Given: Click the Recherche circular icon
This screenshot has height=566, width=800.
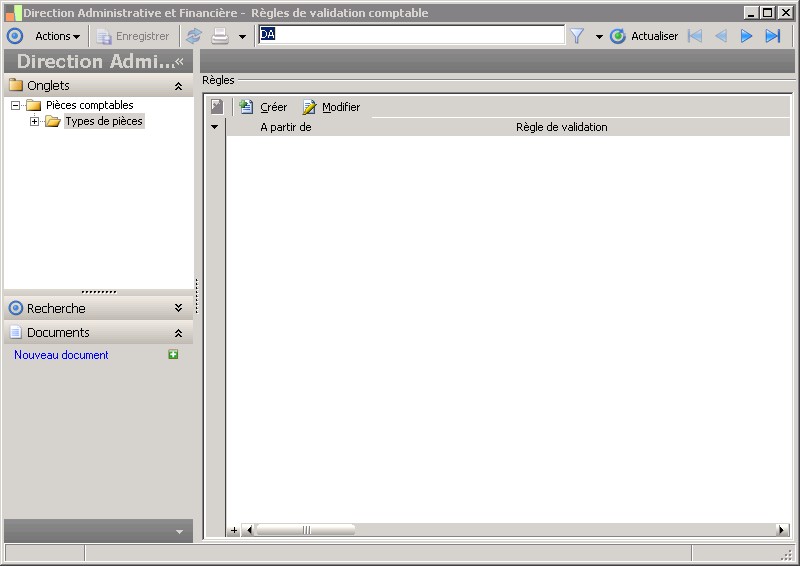Looking at the screenshot, I should point(16,308).
